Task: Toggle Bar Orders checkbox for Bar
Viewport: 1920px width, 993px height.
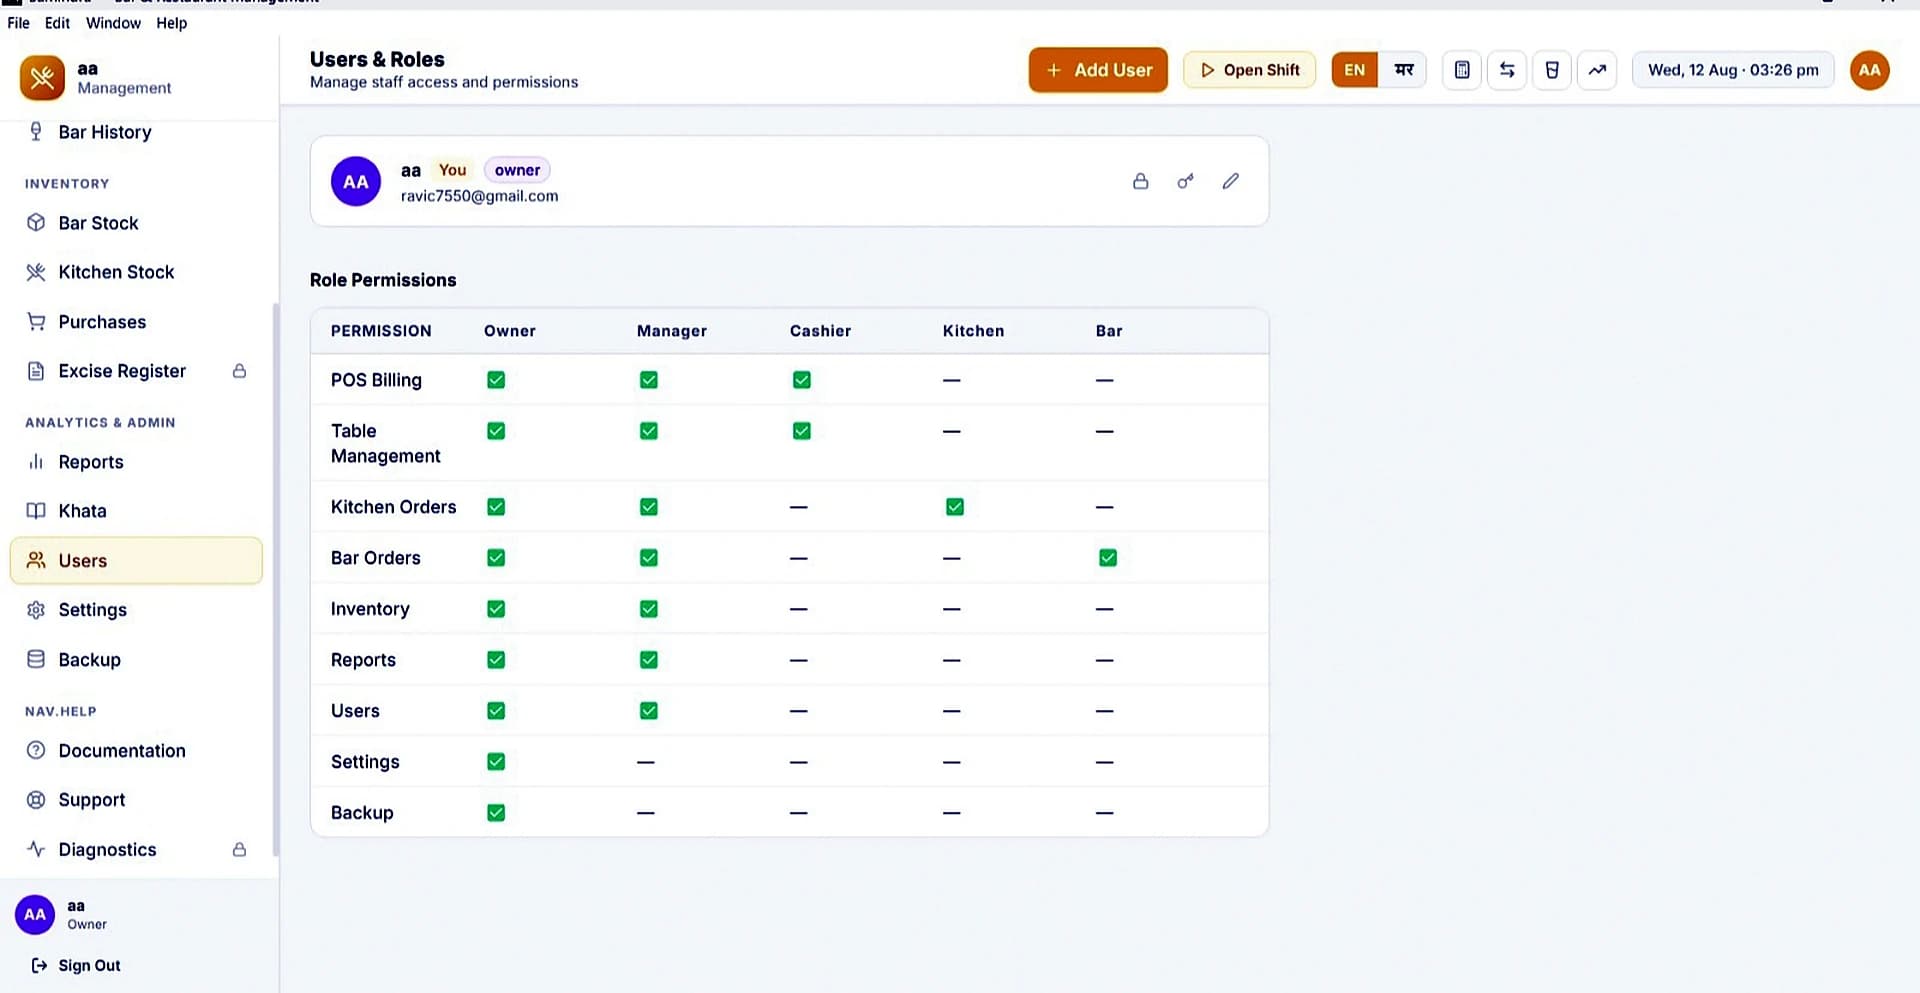Action: click(x=1108, y=558)
